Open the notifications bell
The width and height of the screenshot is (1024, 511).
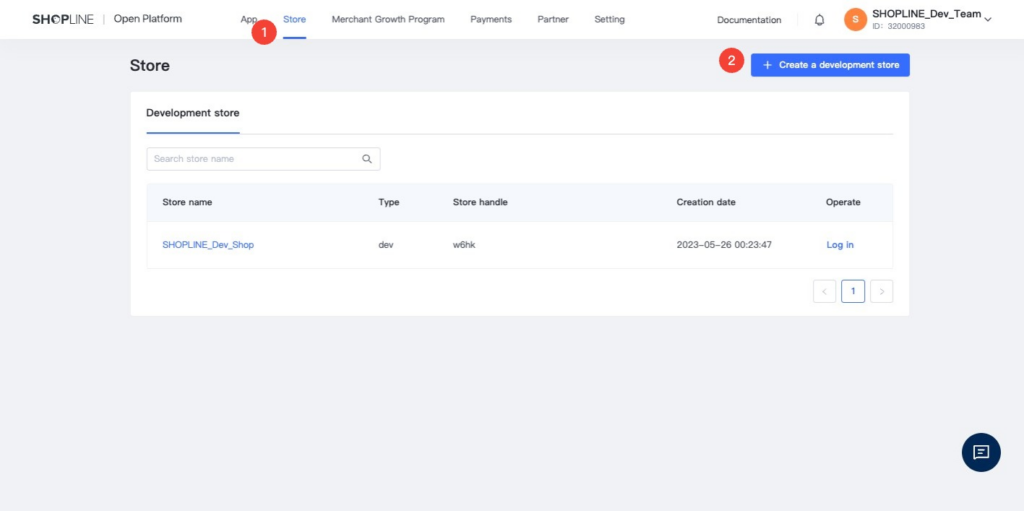click(x=820, y=20)
